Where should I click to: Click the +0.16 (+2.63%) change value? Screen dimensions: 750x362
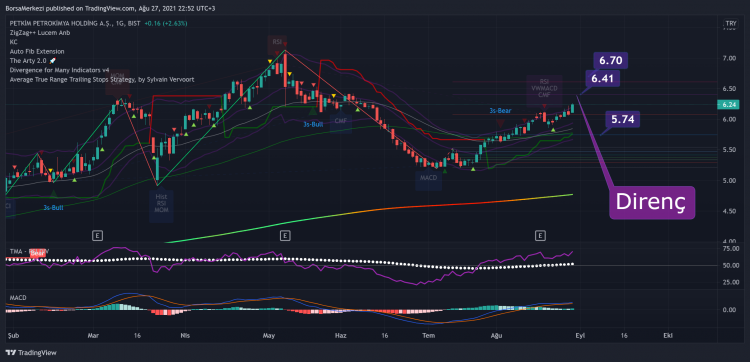165,23
